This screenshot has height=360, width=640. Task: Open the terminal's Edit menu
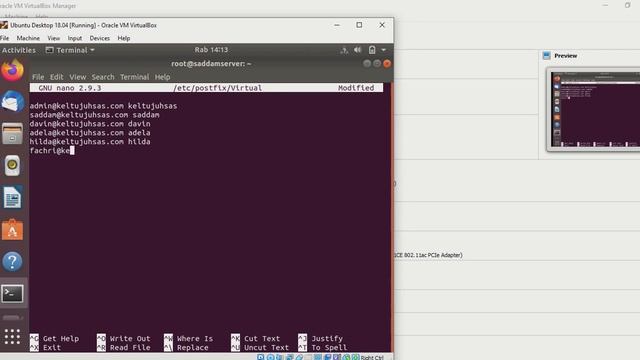(56, 77)
